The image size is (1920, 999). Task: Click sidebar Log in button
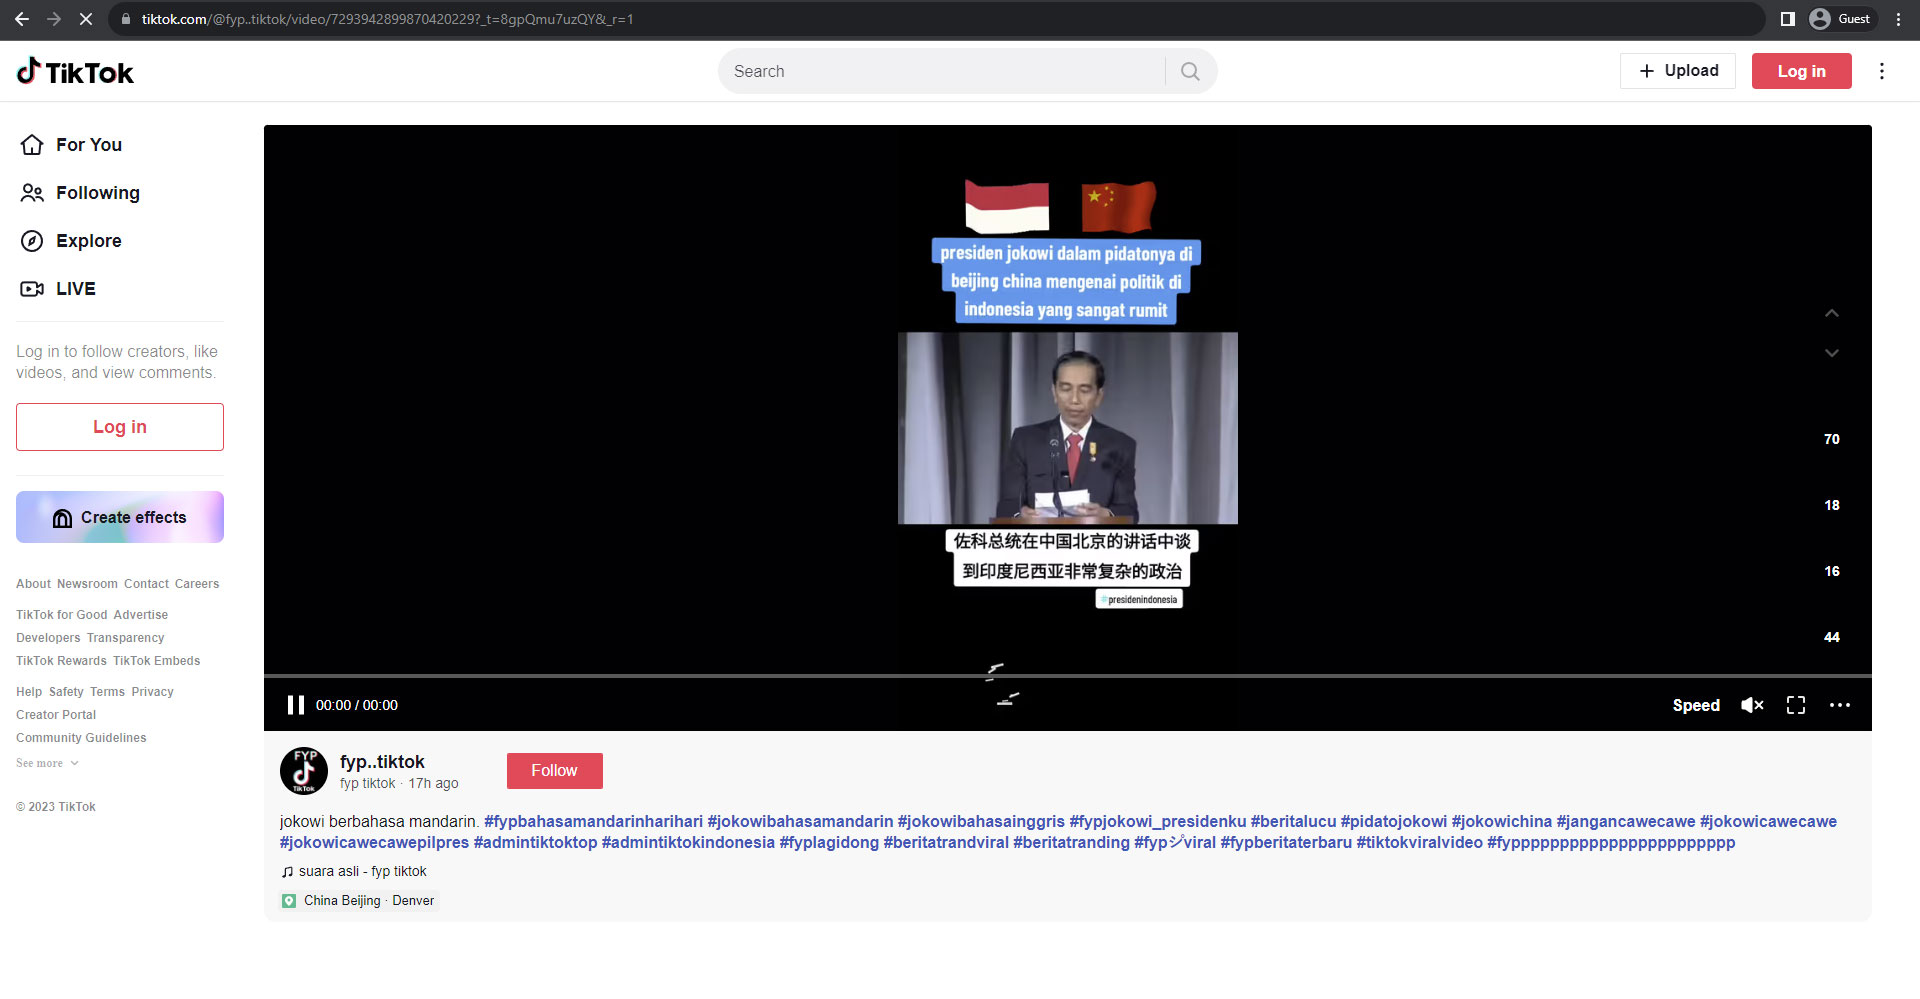coord(120,427)
